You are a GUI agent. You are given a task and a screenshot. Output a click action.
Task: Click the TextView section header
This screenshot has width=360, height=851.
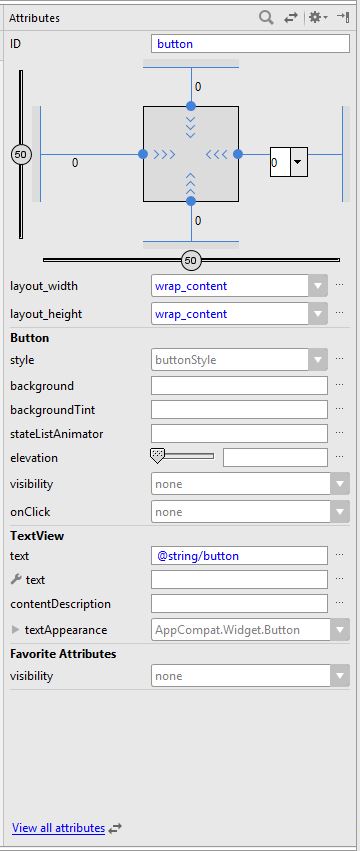pos(37,536)
